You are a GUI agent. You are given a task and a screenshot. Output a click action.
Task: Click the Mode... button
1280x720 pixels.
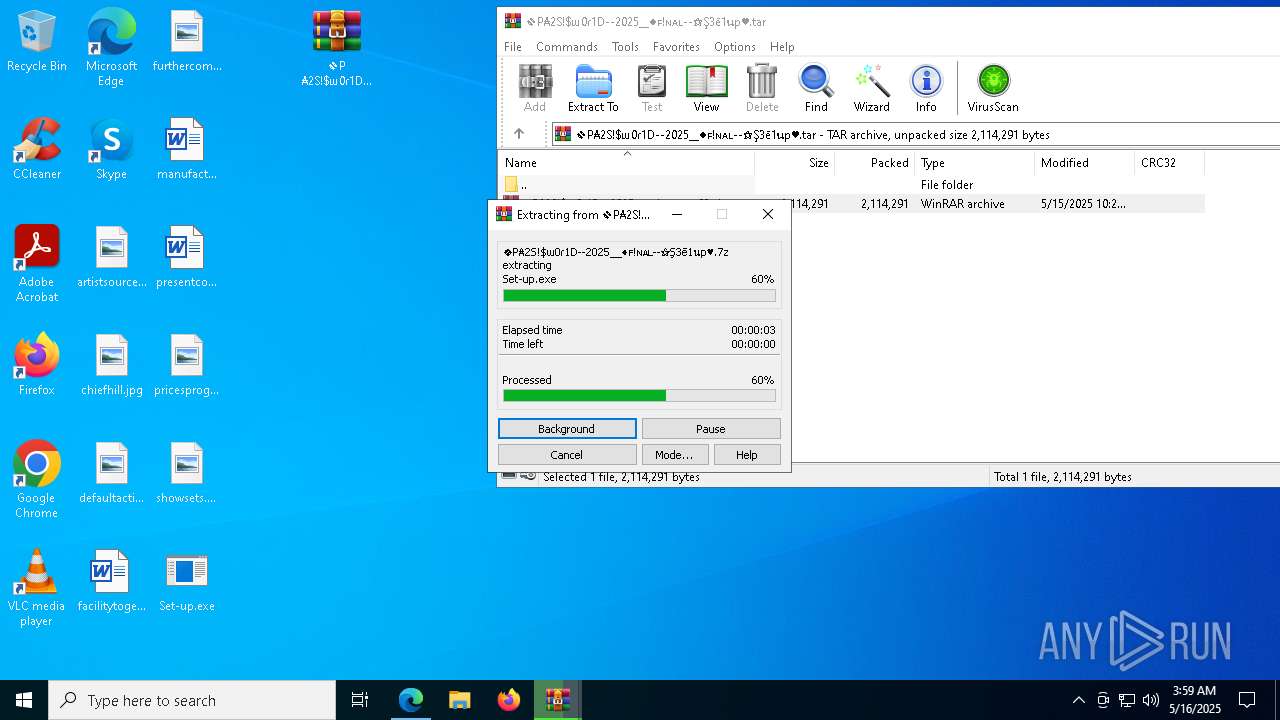pos(674,455)
